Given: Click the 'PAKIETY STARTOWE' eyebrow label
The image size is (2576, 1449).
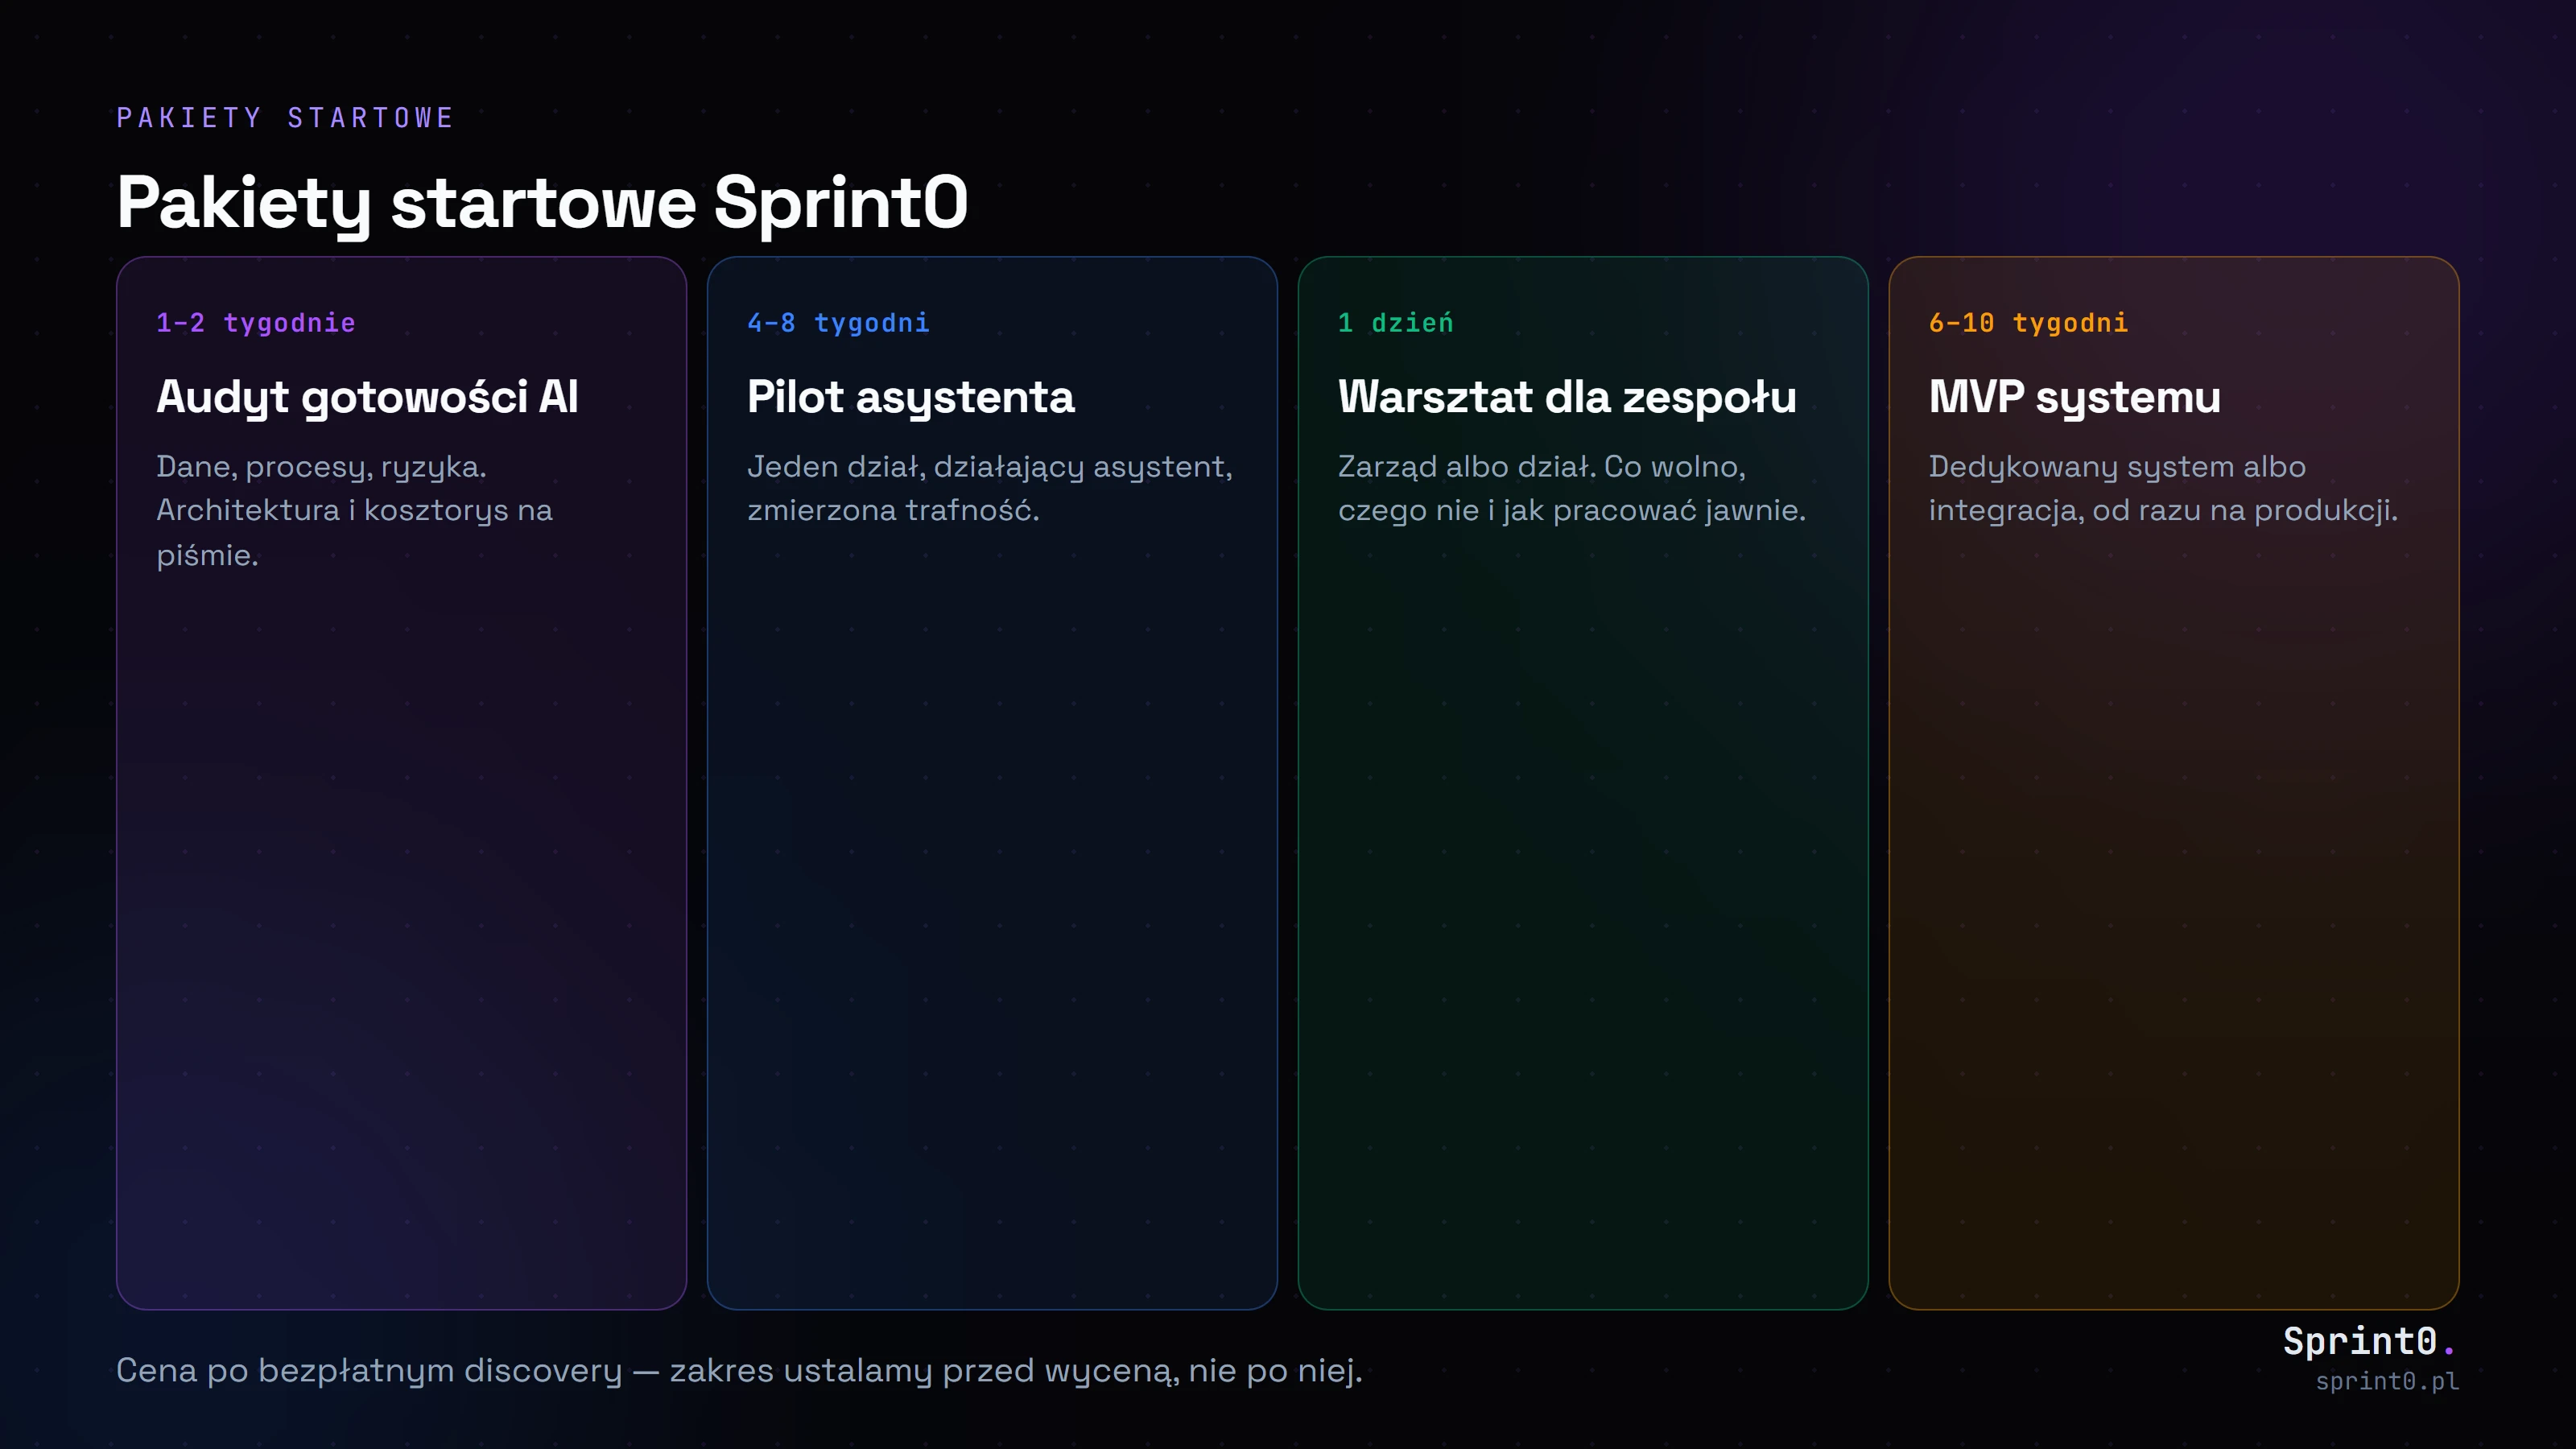Looking at the screenshot, I should pos(285,118).
